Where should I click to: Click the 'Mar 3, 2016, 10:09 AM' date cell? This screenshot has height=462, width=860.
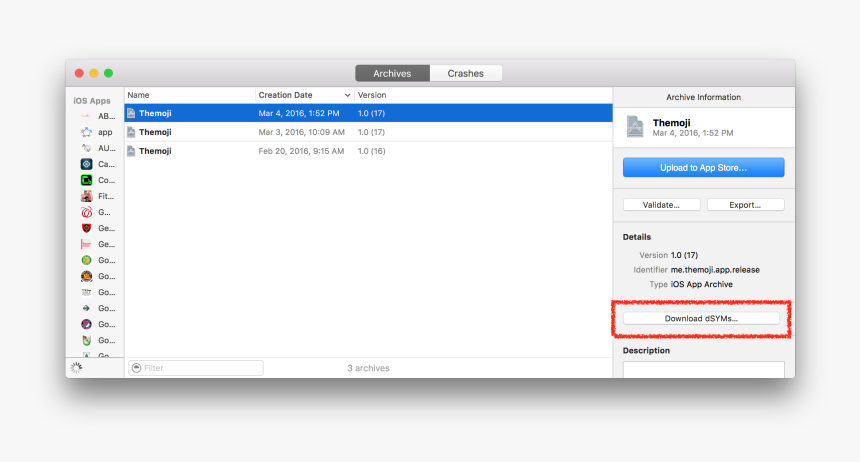click(302, 132)
